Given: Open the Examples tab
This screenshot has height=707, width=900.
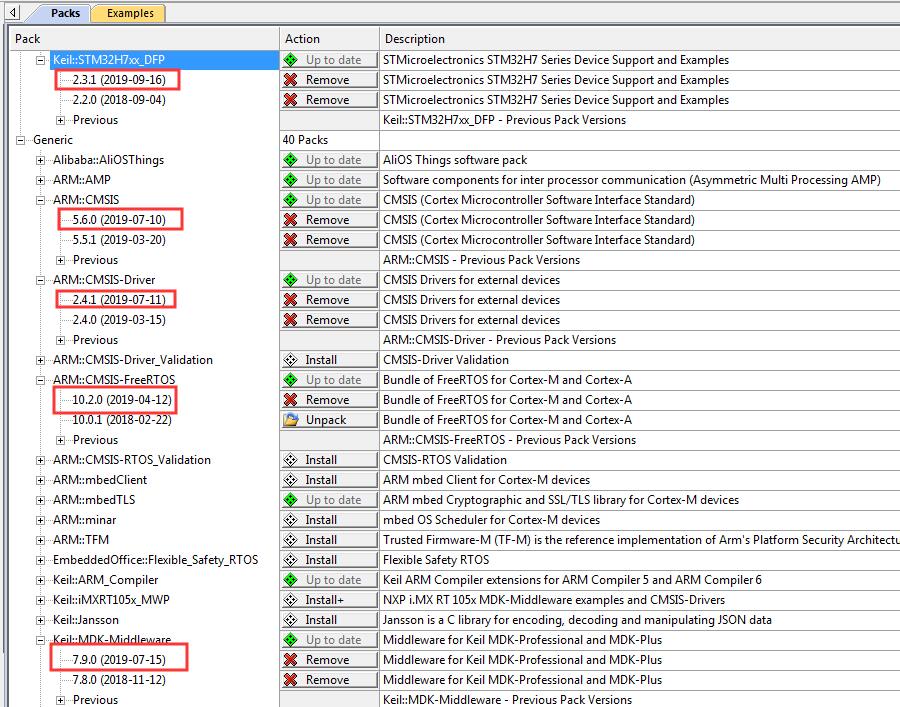Looking at the screenshot, I should pyautogui.click(x=130, y=13).
